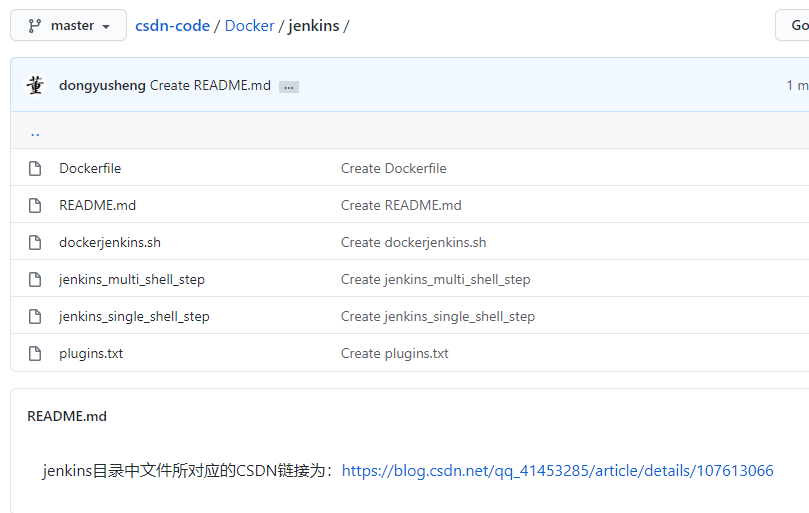Screen dimensions: 809x513
Task: Open README.md in the file list
Action: pyautogui.click(x=98, y=205)
